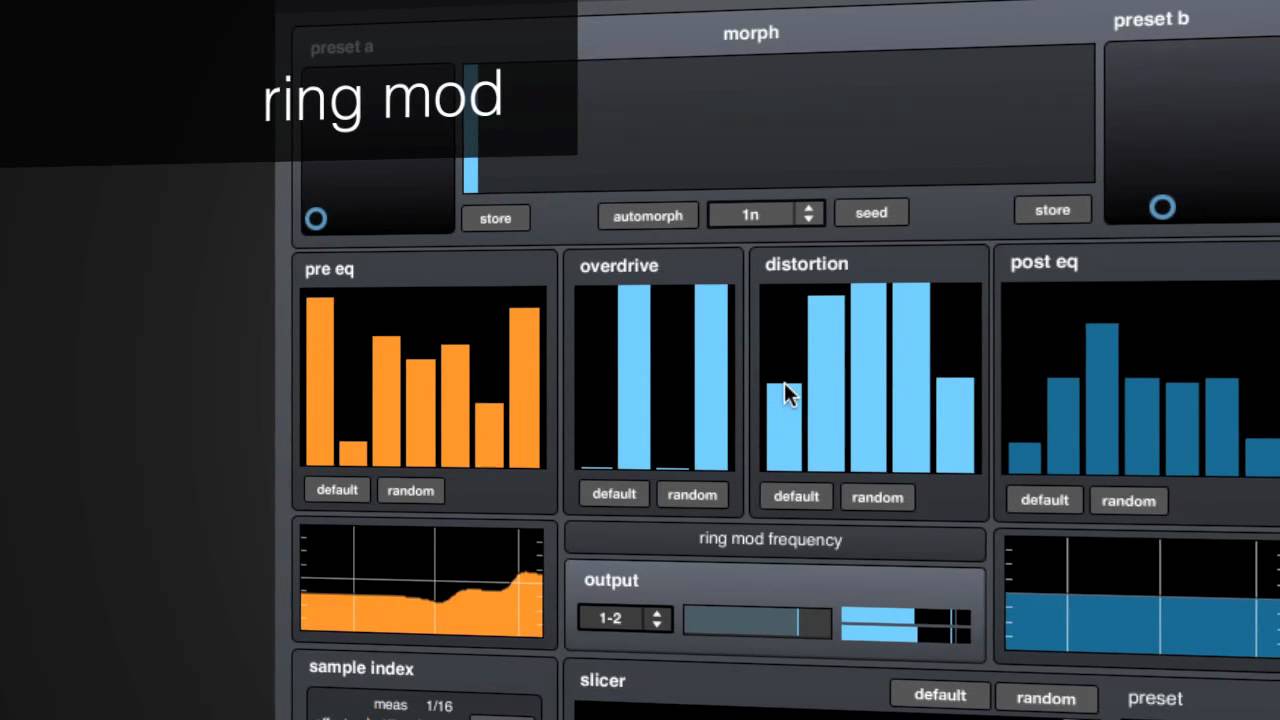Reset overdrive with its default button

pos(614,494)
